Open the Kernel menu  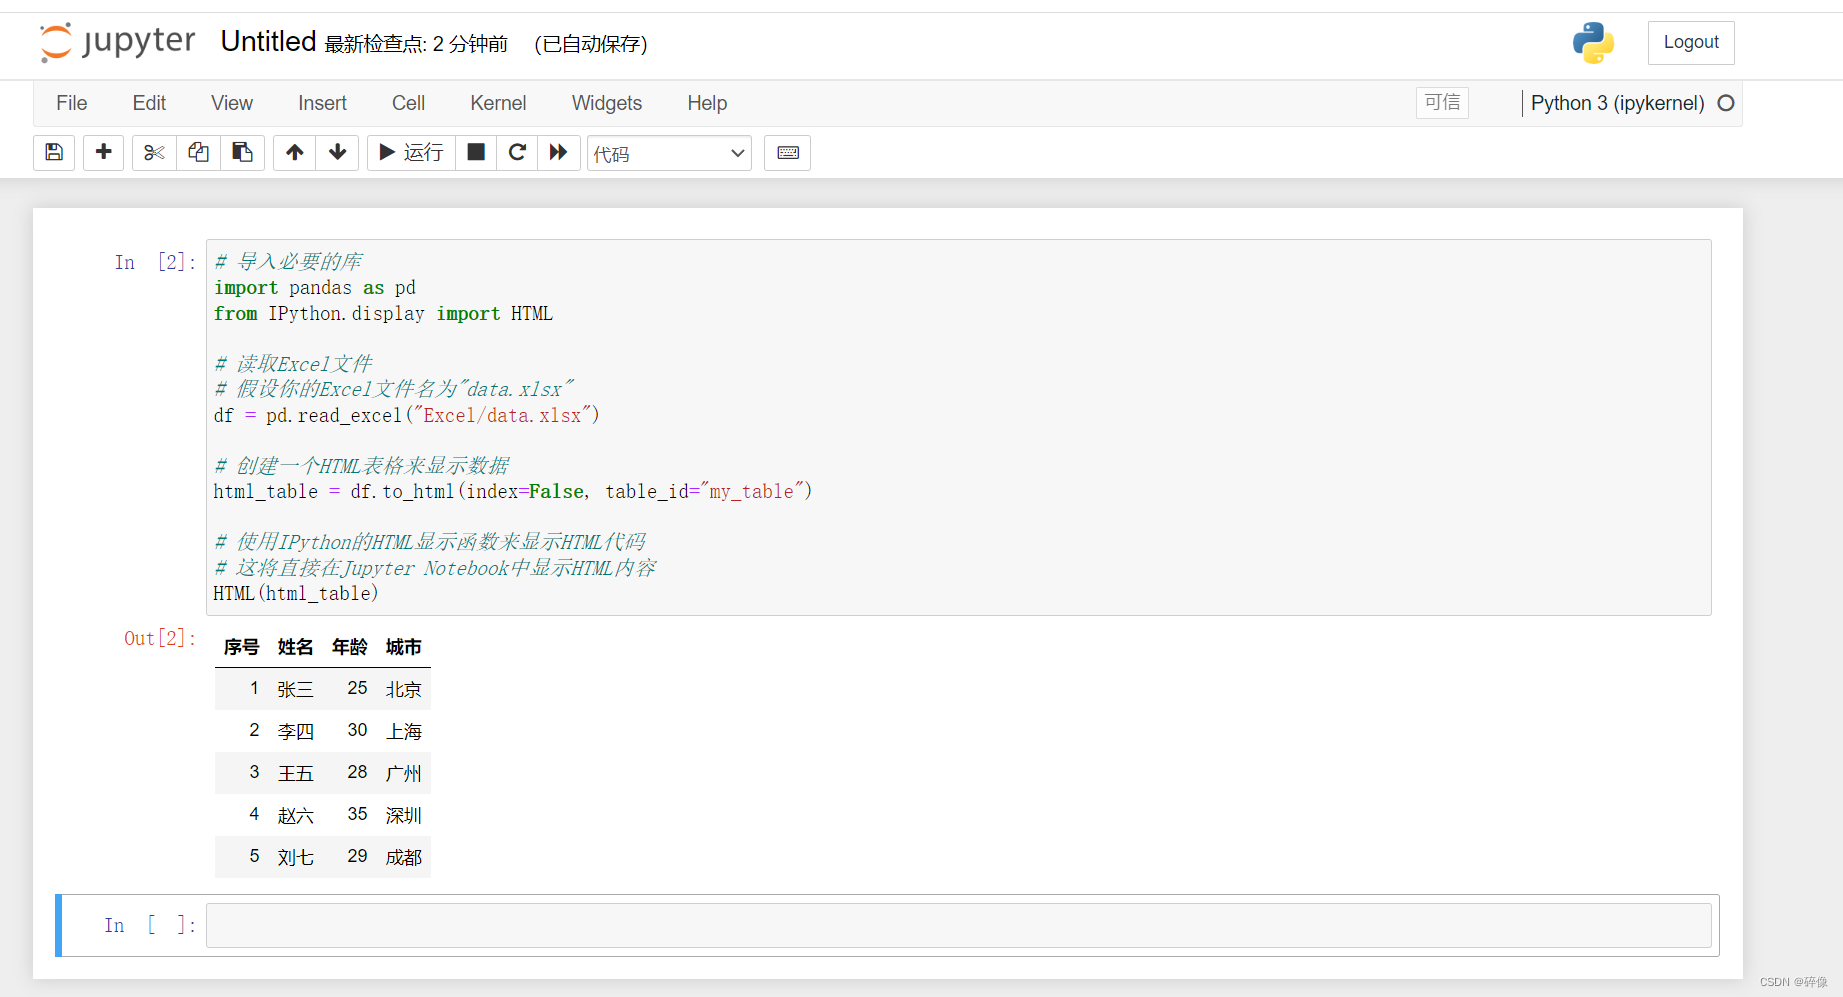pos(497,103)
